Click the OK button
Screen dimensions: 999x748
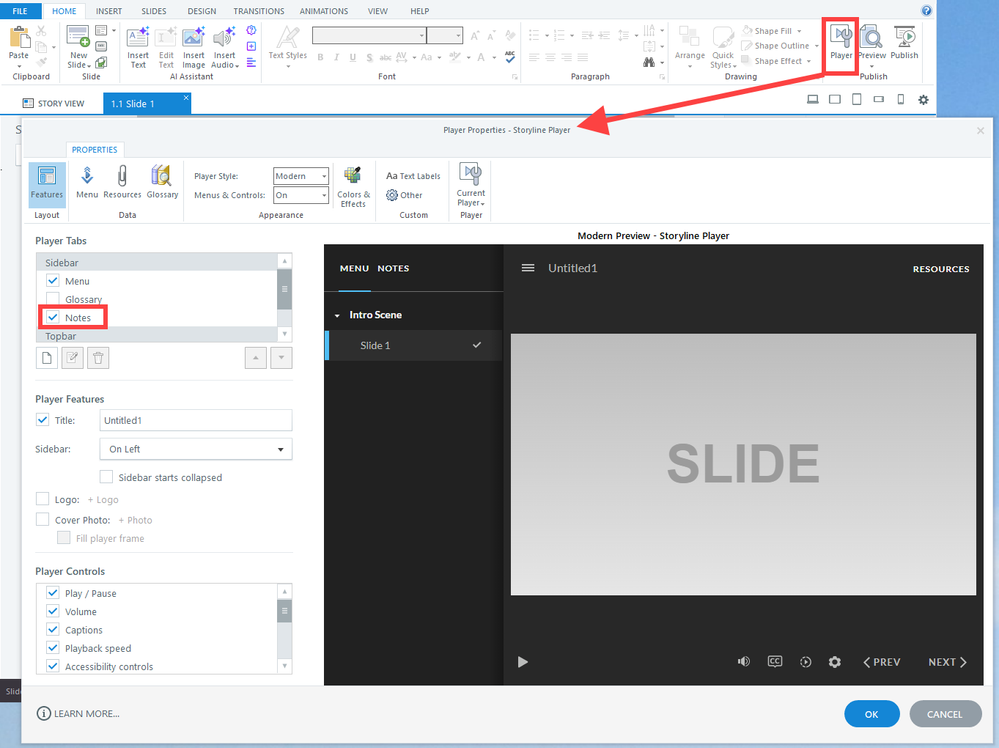click(x=871, y=714)
